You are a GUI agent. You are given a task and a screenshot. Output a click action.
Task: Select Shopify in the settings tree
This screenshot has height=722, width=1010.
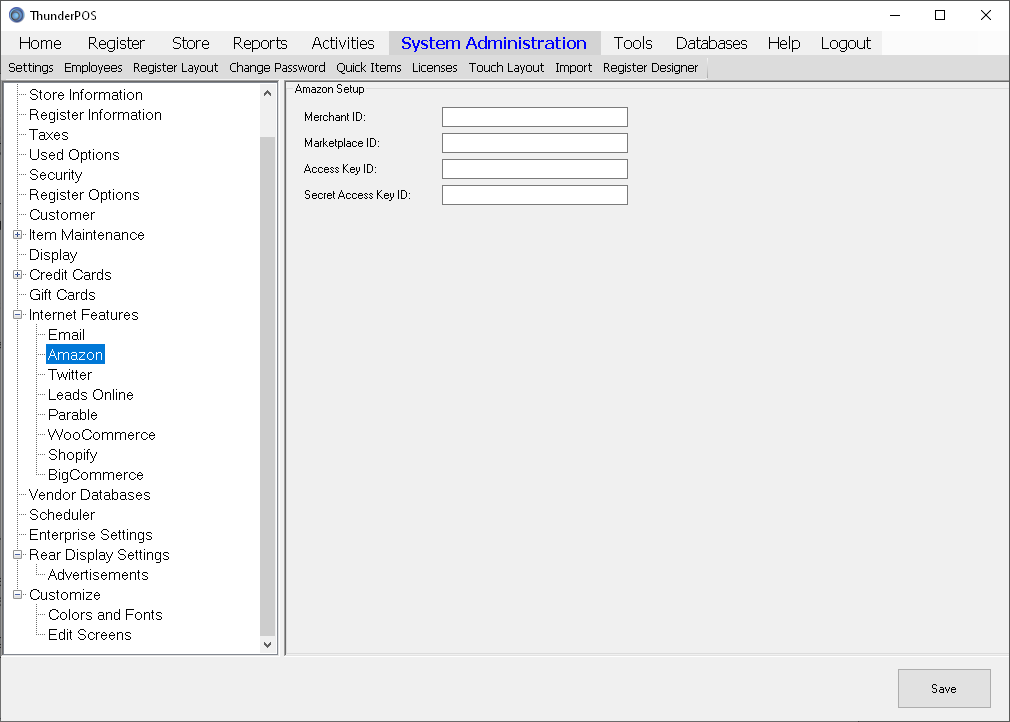pos(73,455)
